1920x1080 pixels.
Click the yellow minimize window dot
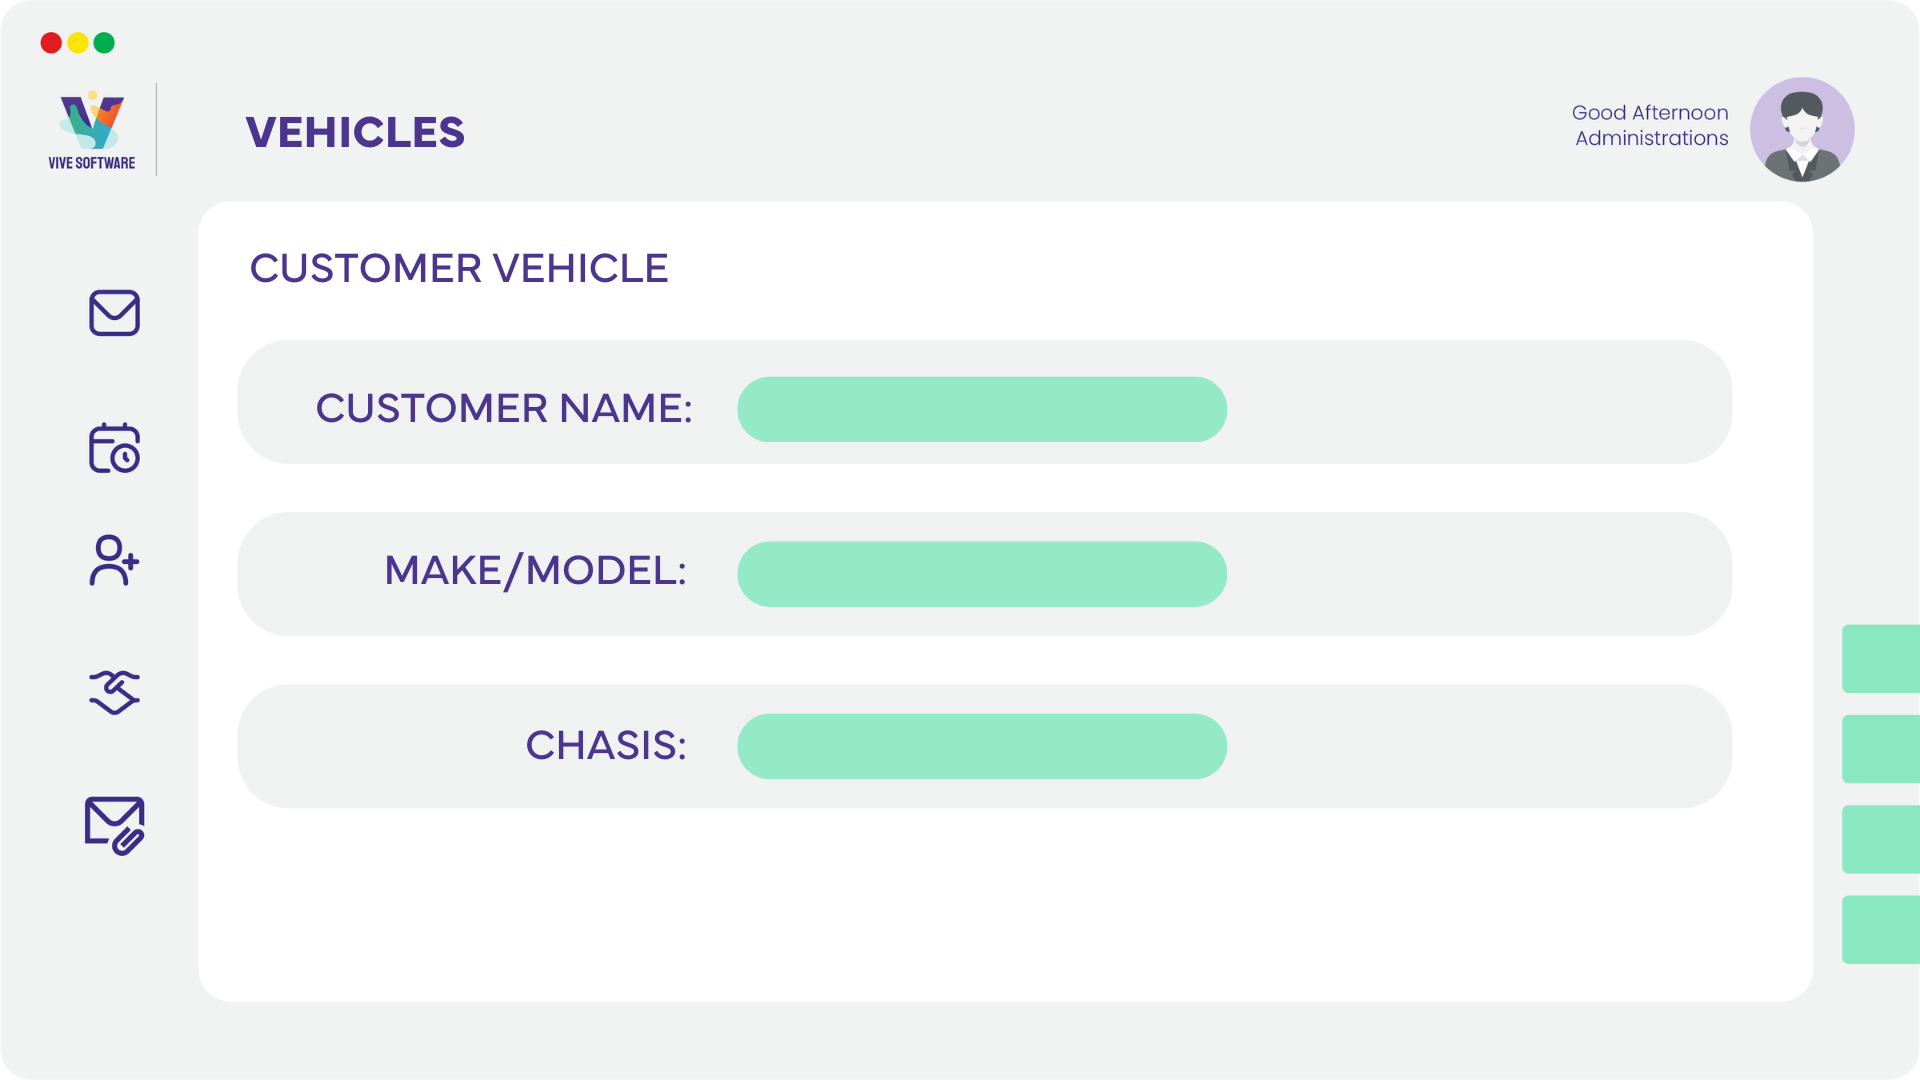(x=78, y=43)
